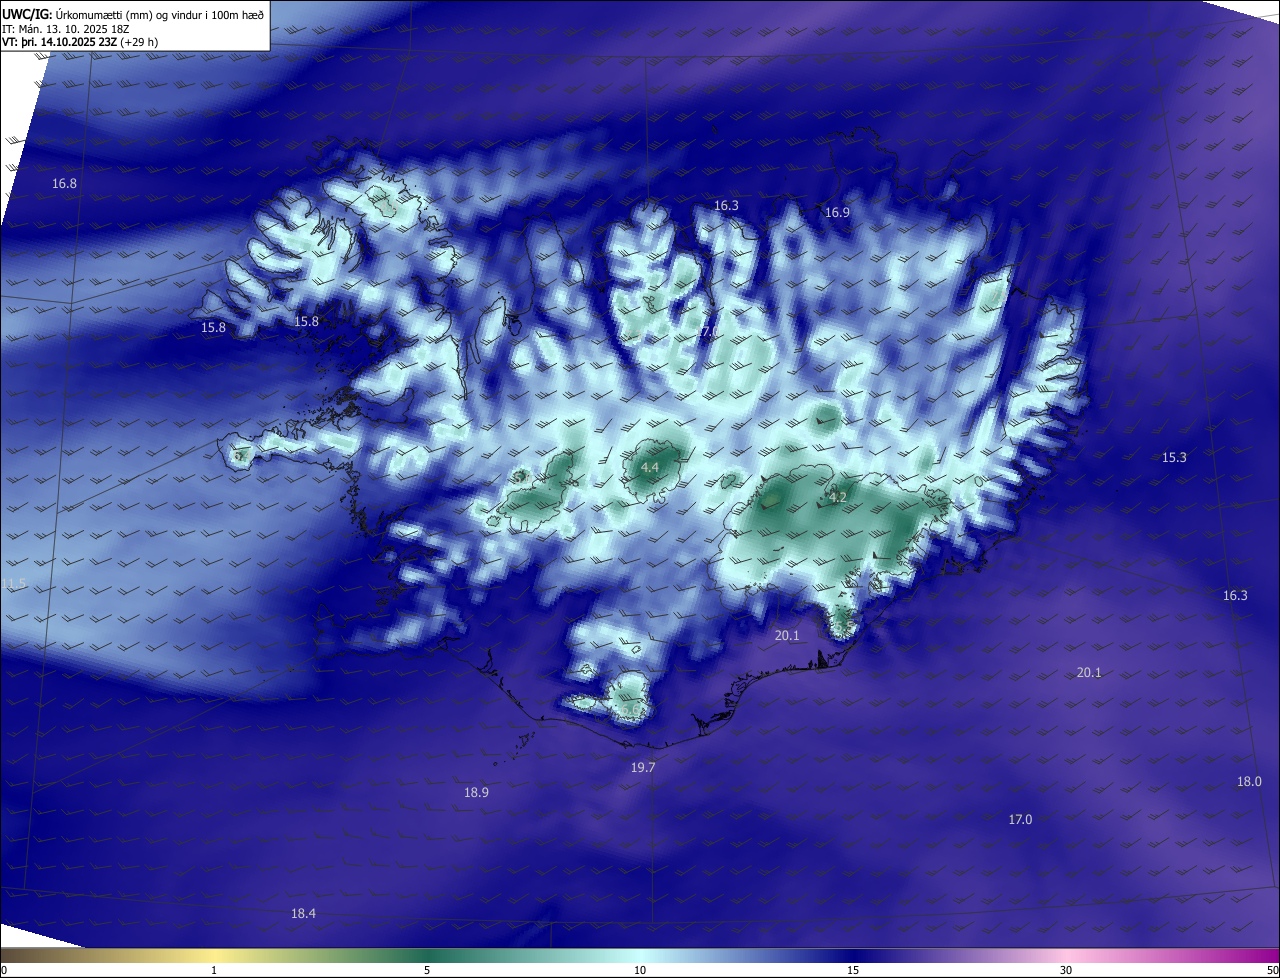Screen dimensions: 1280x978
Task: Click the color scale tick label 15
Action: pos(853,971)
